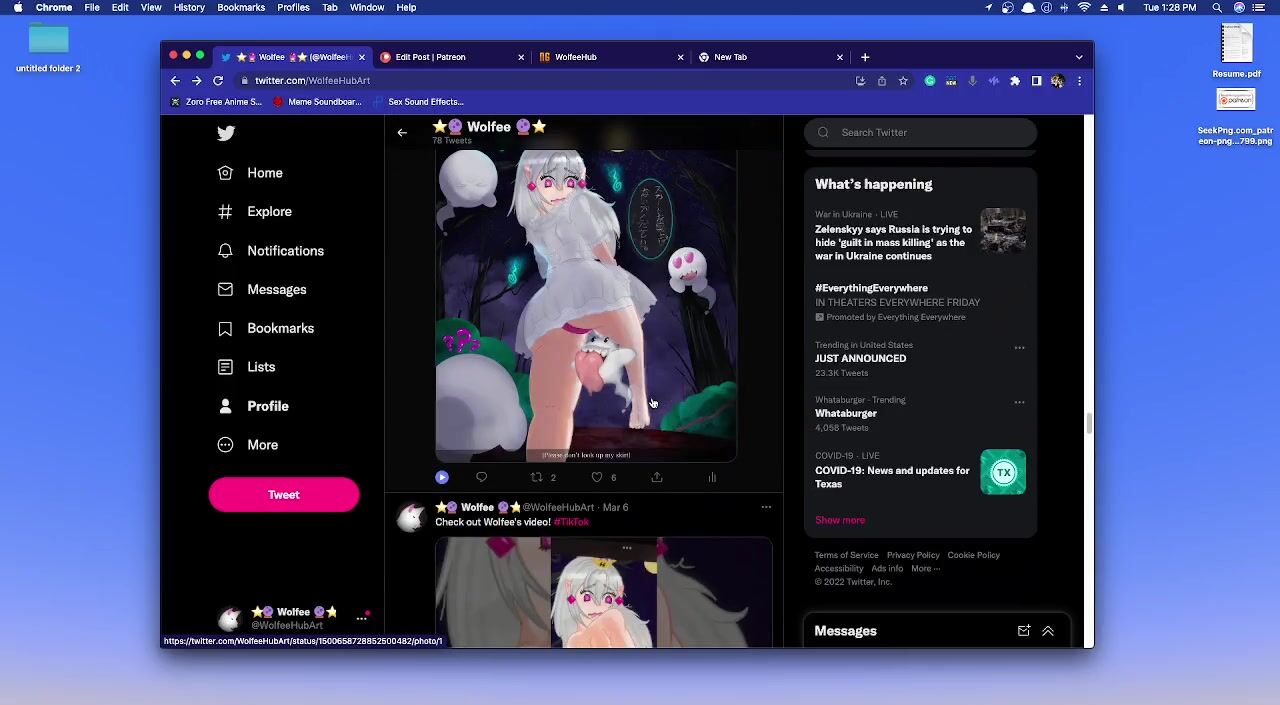Click the Show more link under trends

tap(840, 520)
